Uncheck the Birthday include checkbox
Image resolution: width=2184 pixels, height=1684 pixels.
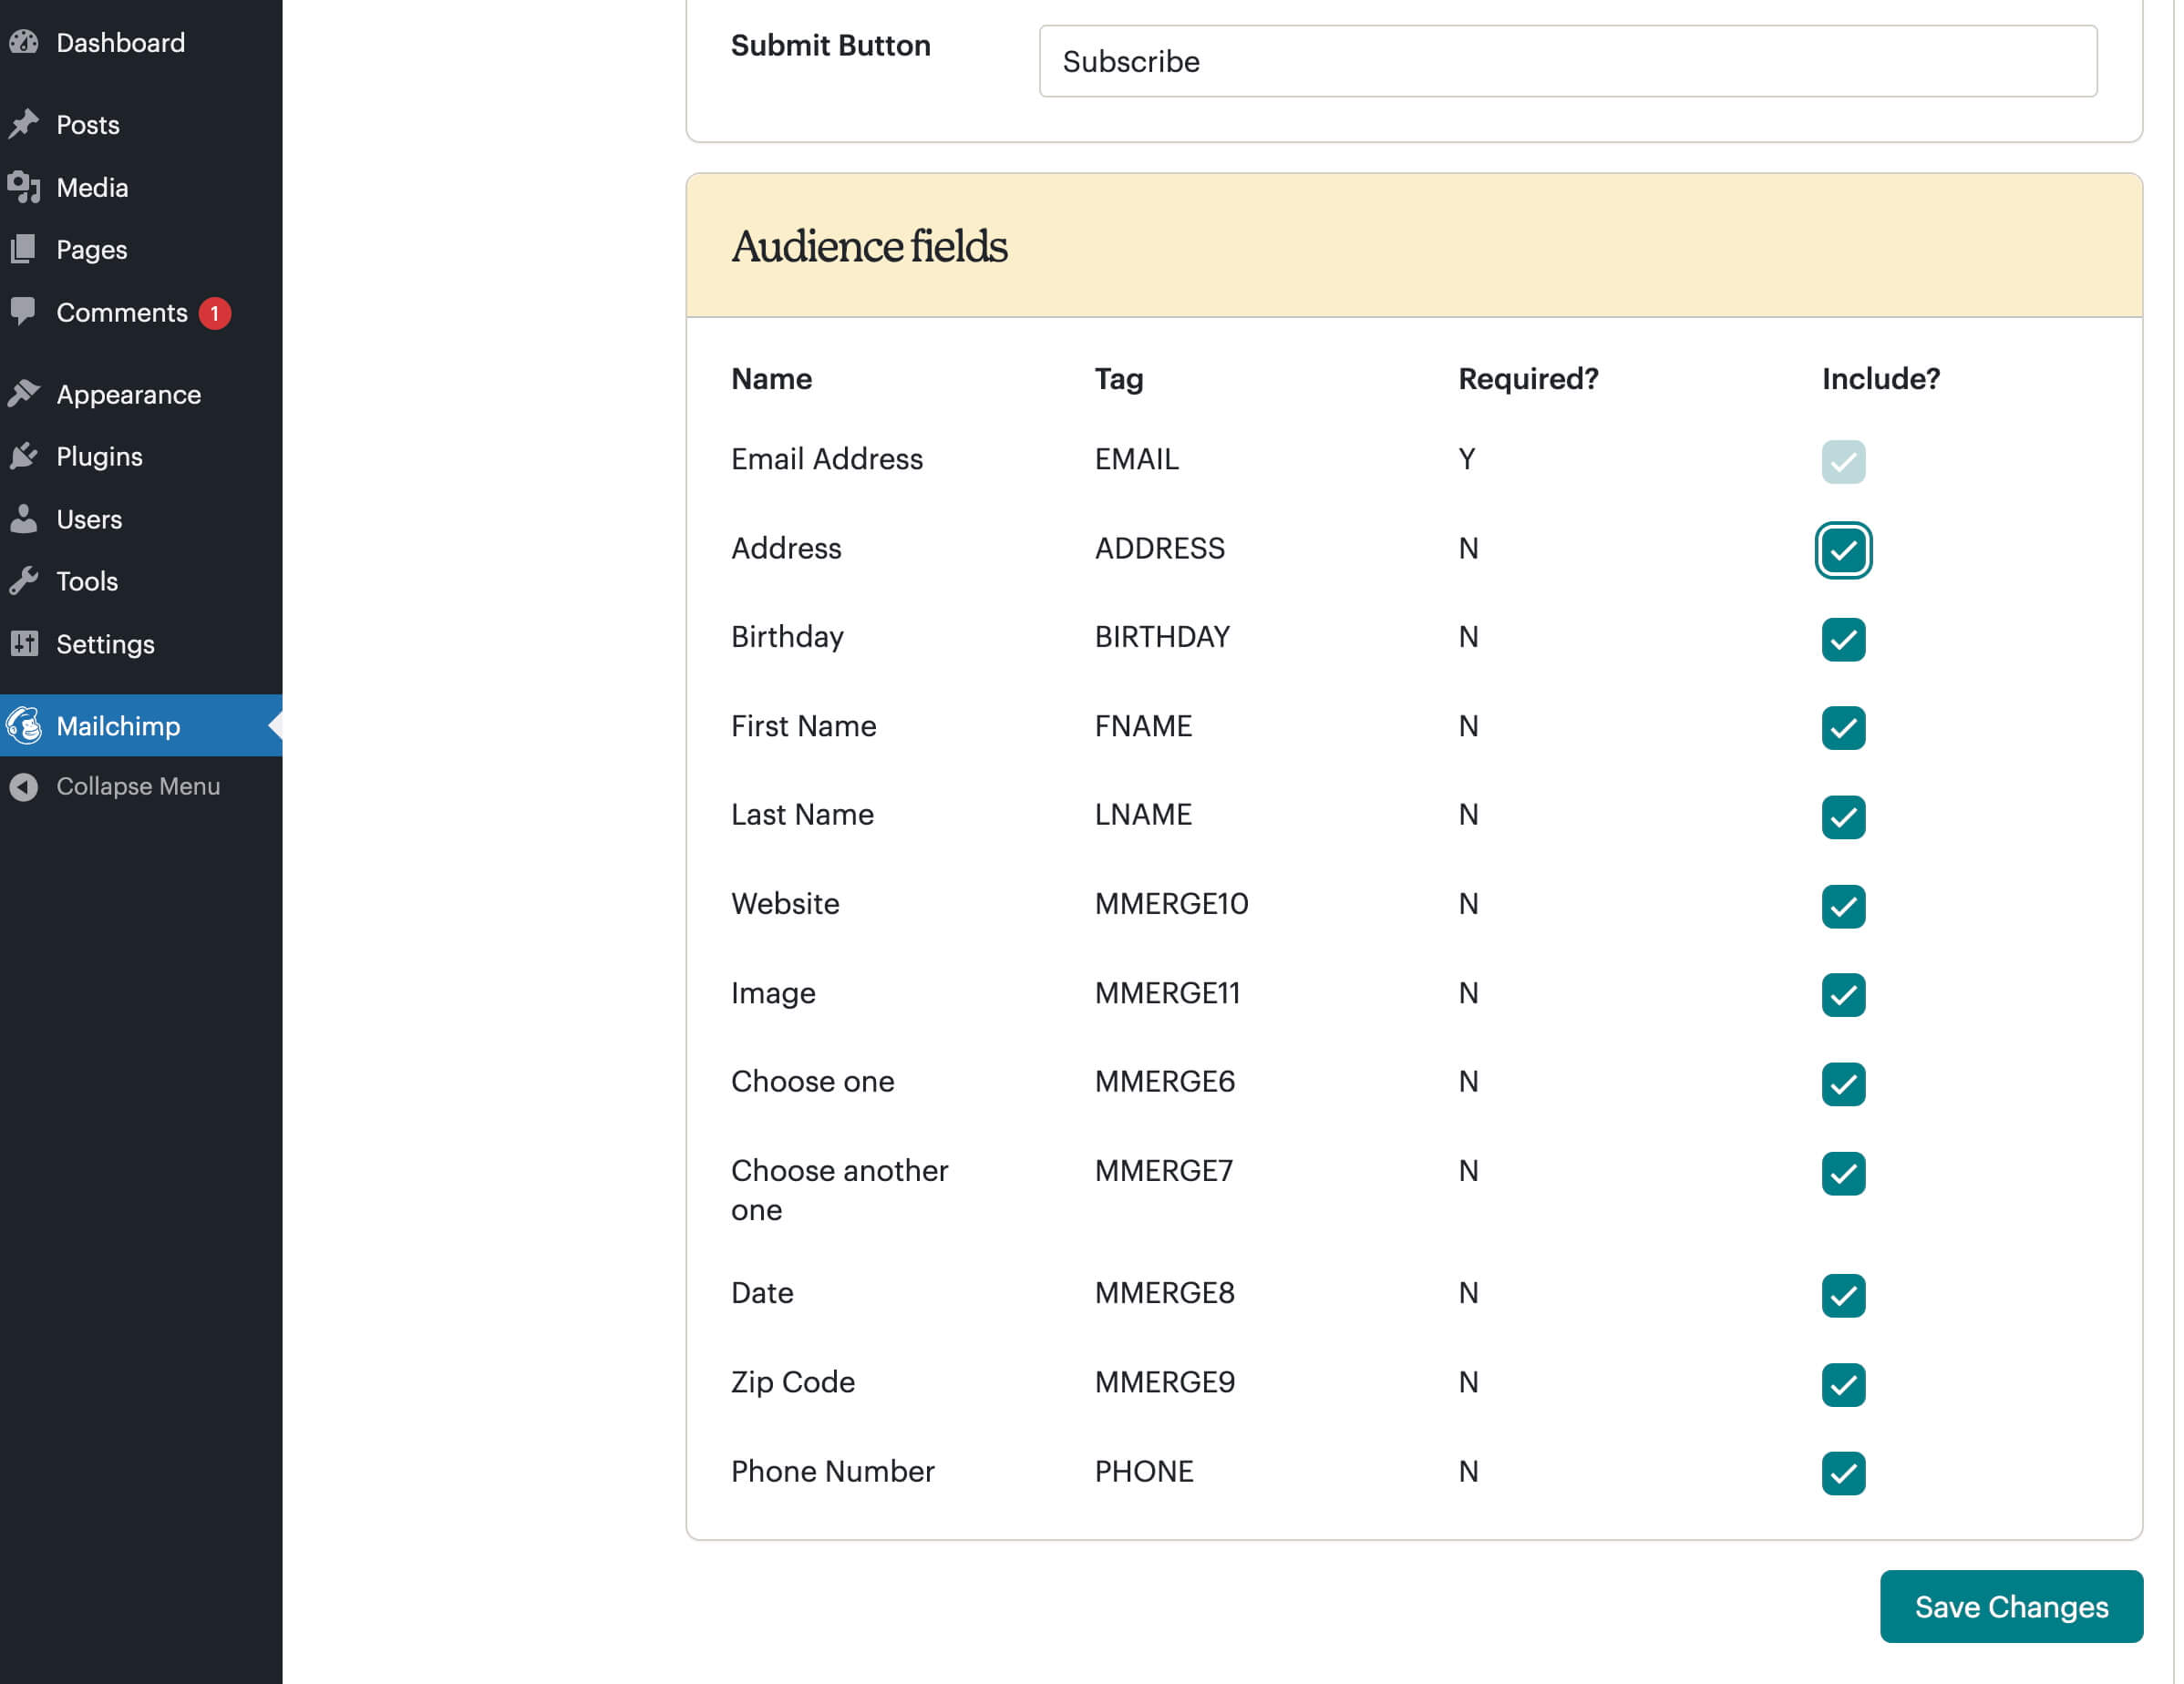click(1843, 639)
